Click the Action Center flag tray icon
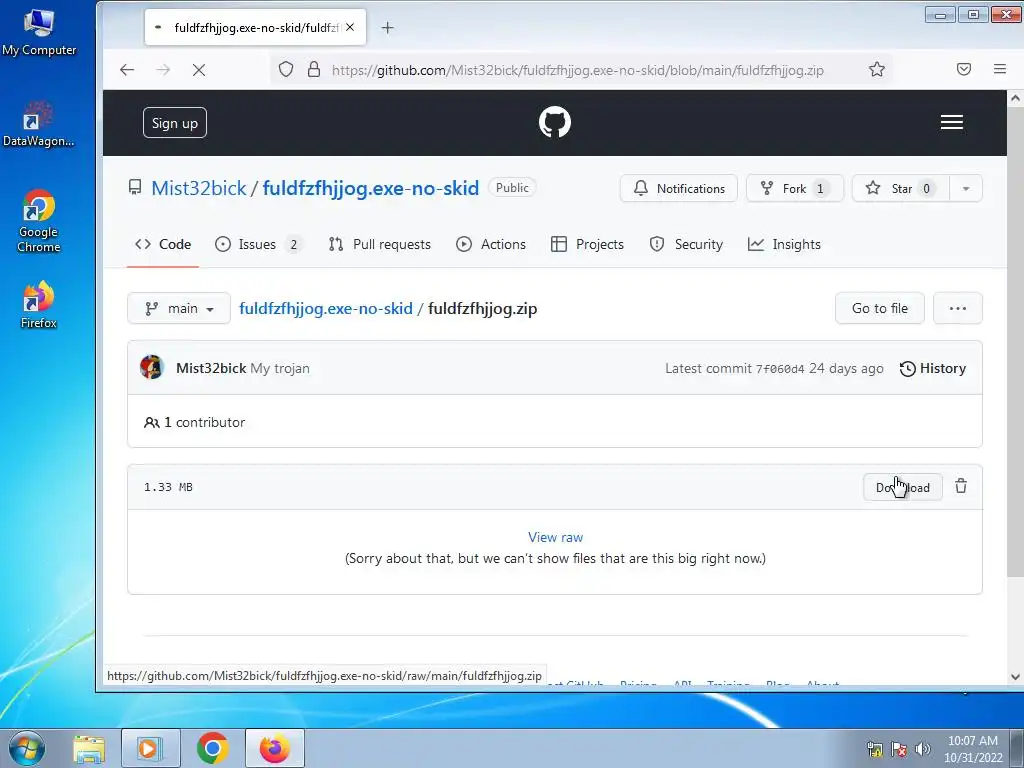Screen dimensions: 1024x768 (899, 749)
